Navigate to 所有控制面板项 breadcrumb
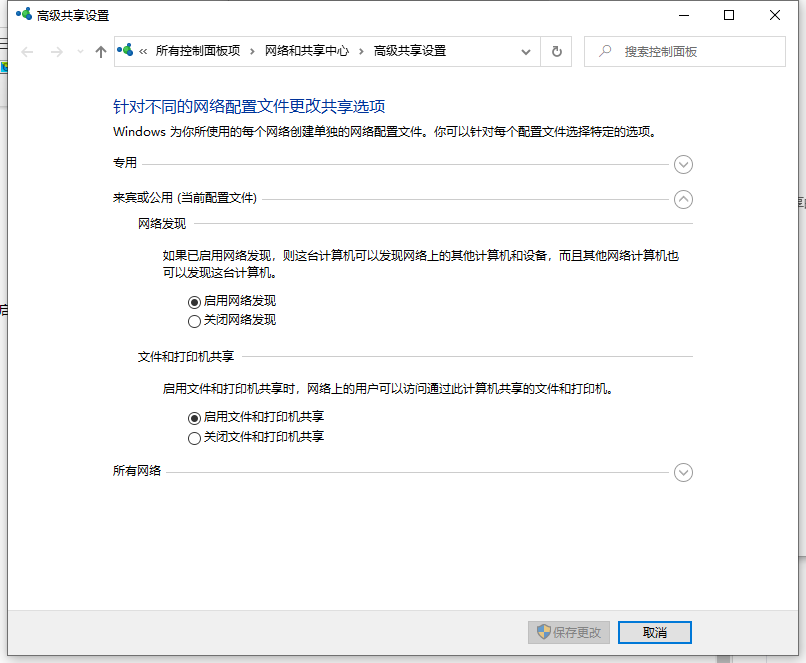The width and height of the screenshot is (806, 663). coord(198,51)
